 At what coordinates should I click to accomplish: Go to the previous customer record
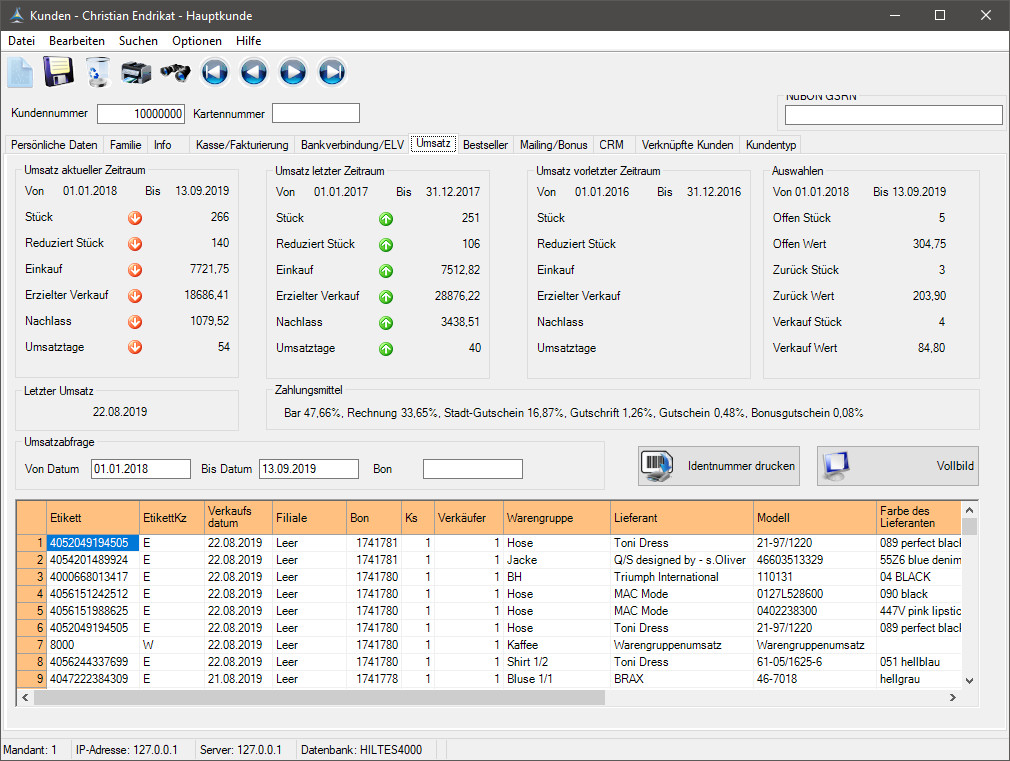(254, 72)
